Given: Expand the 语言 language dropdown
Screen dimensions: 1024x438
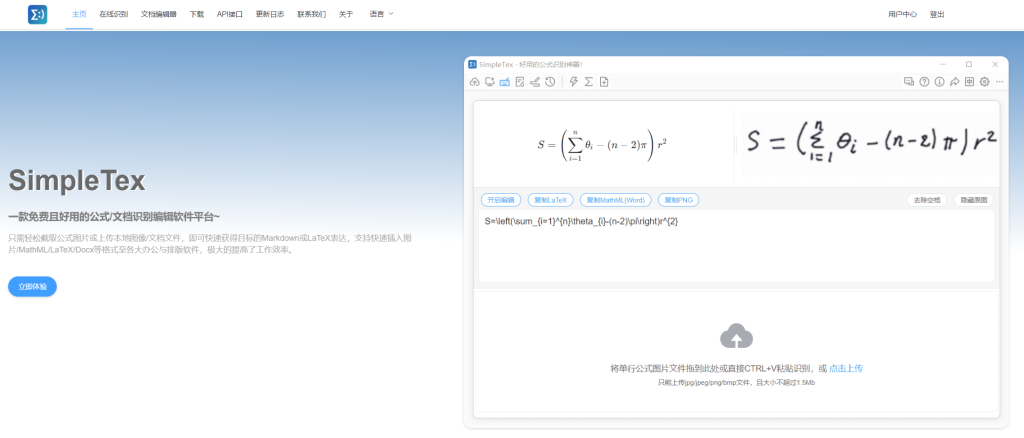Looking at the screenshot, I should click(x=381, y=14).
